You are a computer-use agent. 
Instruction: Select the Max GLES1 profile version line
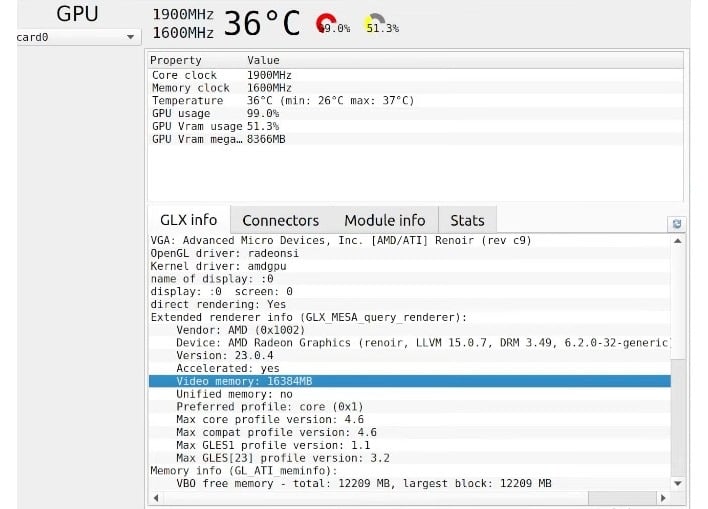pos(410,445)
